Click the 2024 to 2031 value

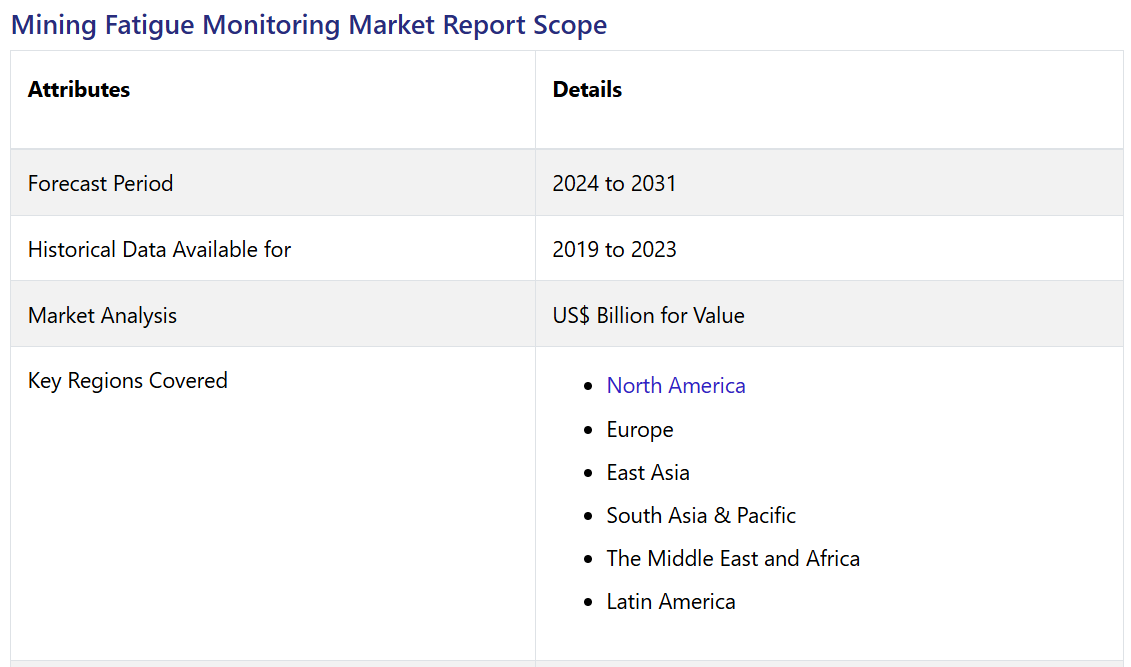pyautogui.click(x=614, y=184)
